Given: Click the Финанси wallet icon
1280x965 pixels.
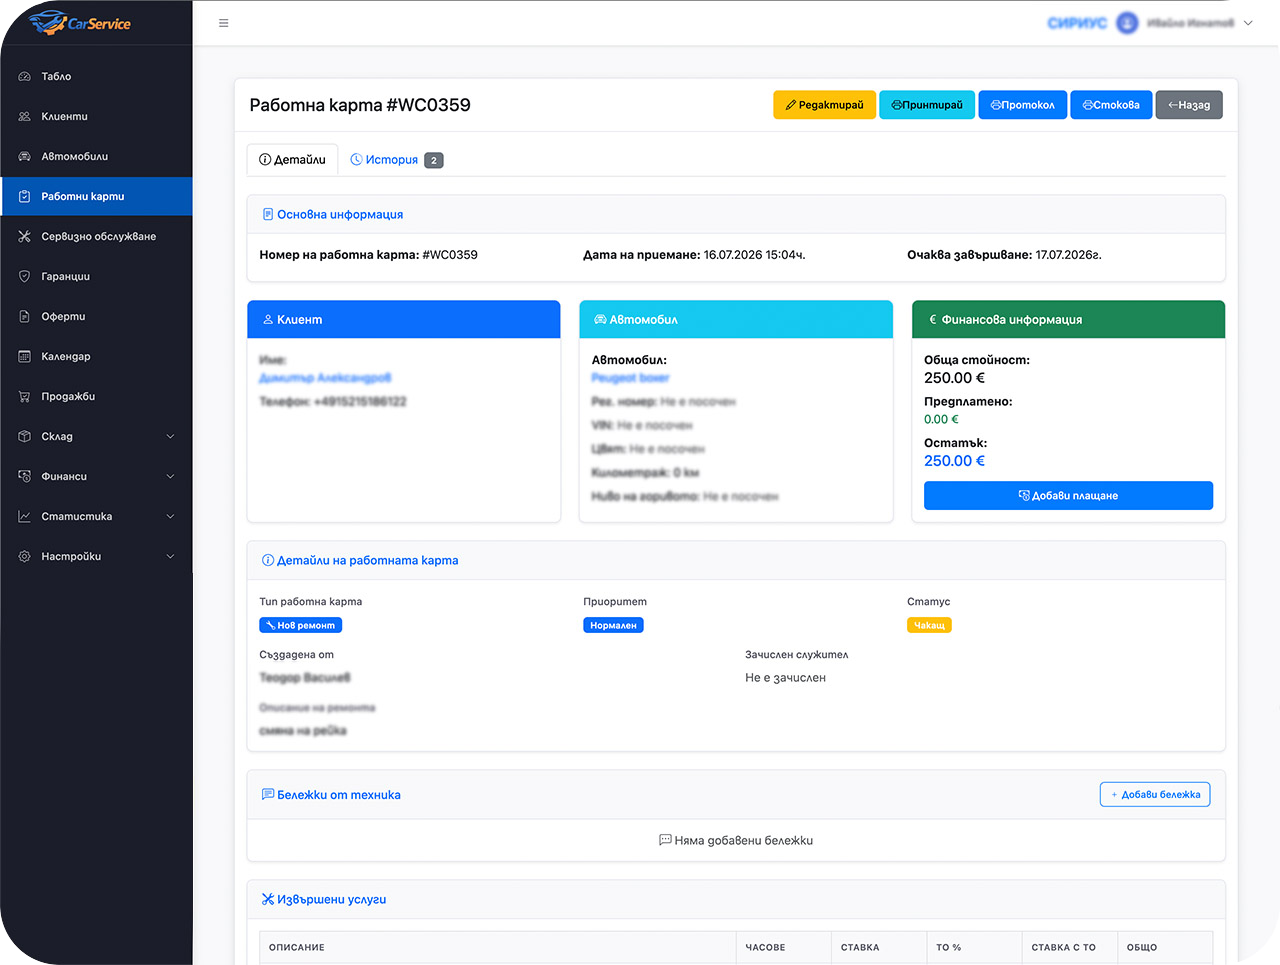Looking at the screenshot, I should (x=25, y=476).
